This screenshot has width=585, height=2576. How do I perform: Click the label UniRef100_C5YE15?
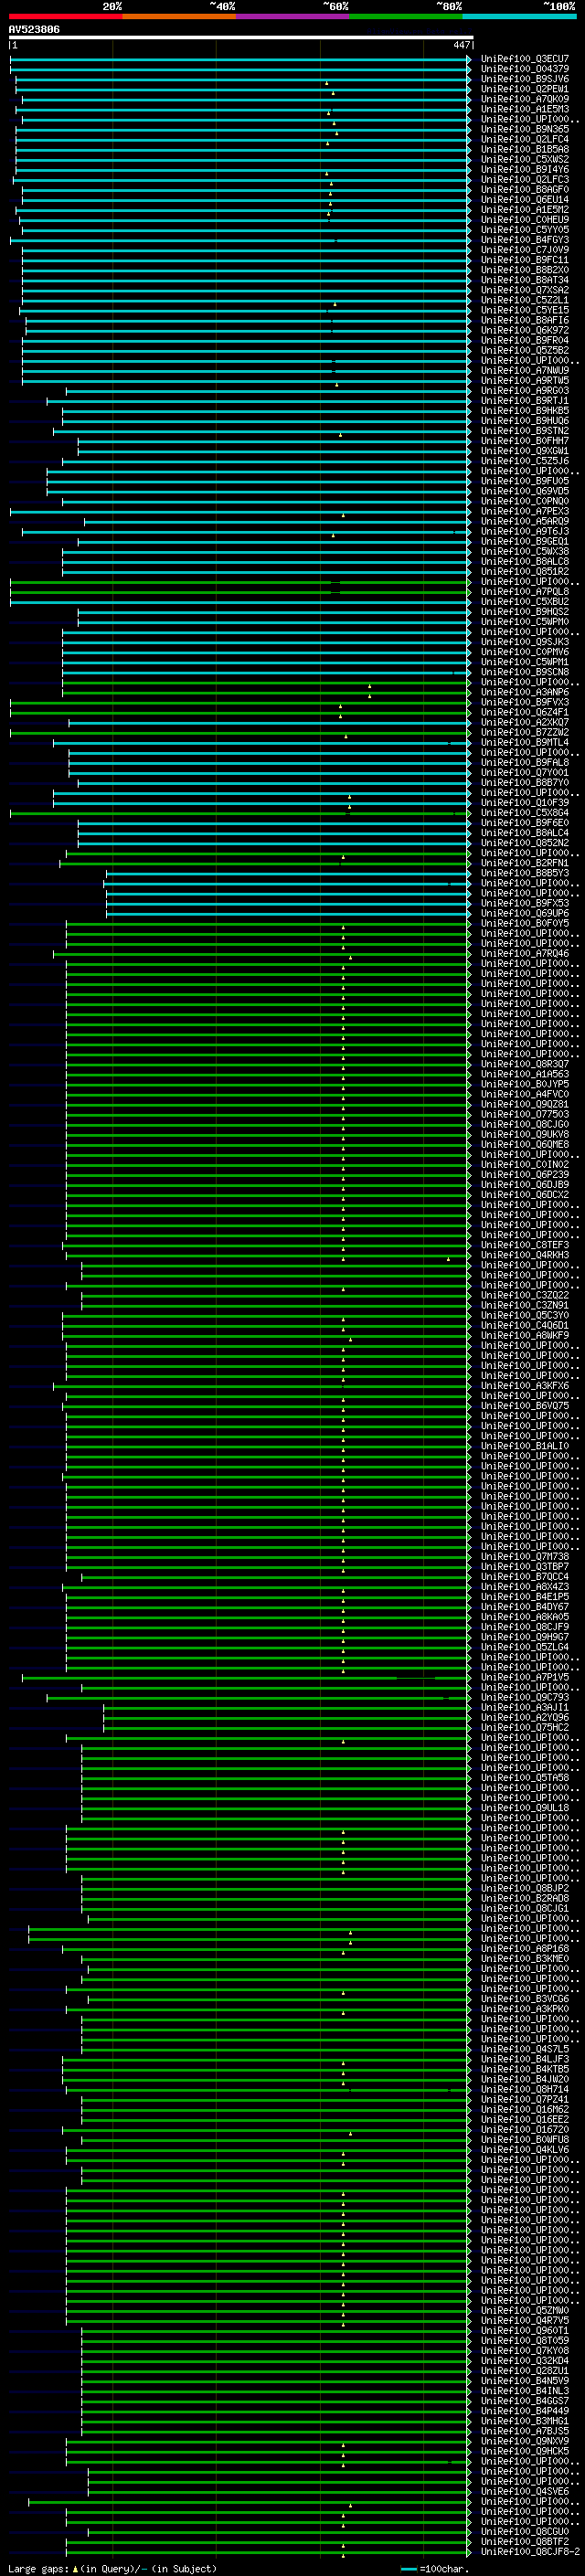coord(524,310)
